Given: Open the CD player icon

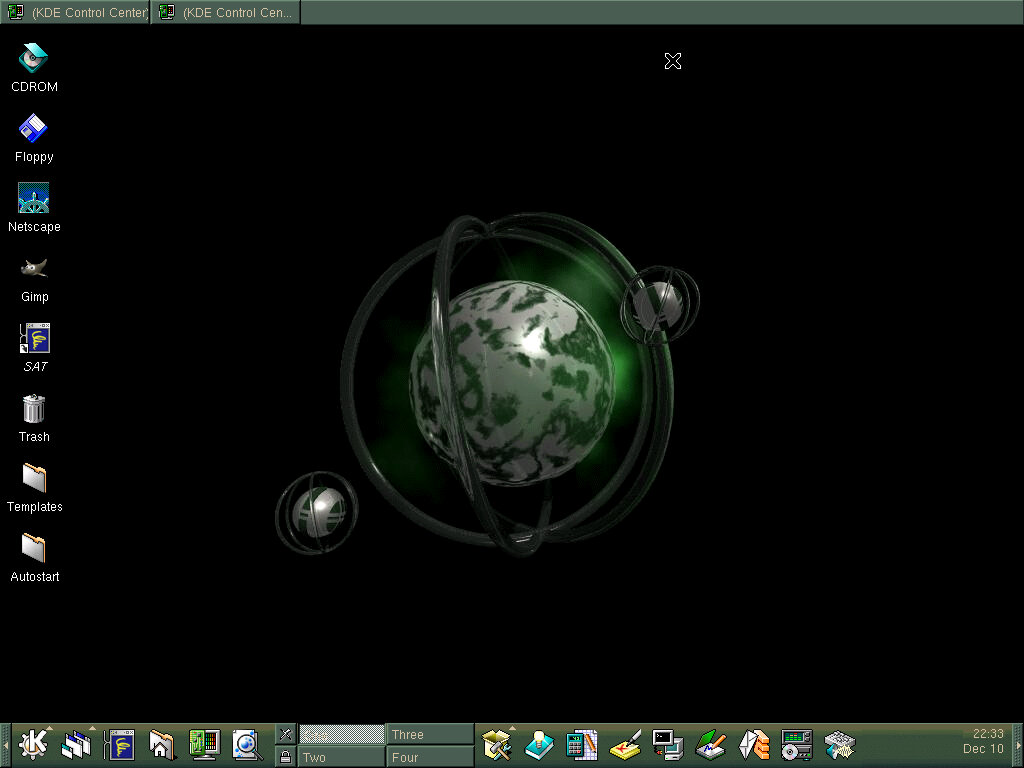Looking at the screenshot, I should (797, 745).
